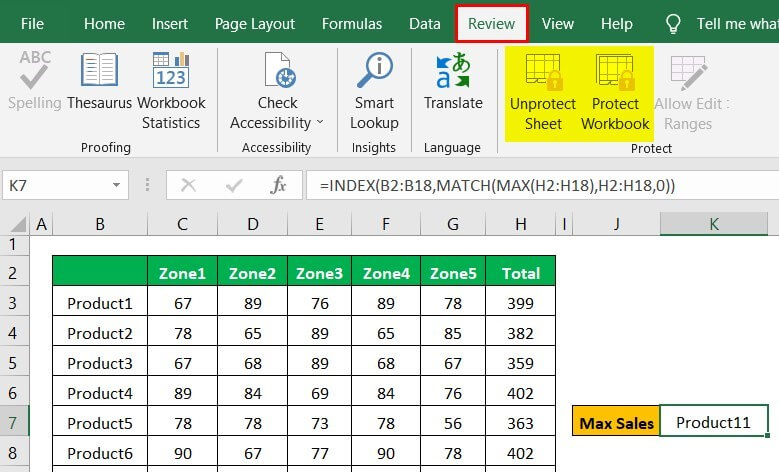Select column H header
The image size is (779, 472).
[x=520, y=224]
